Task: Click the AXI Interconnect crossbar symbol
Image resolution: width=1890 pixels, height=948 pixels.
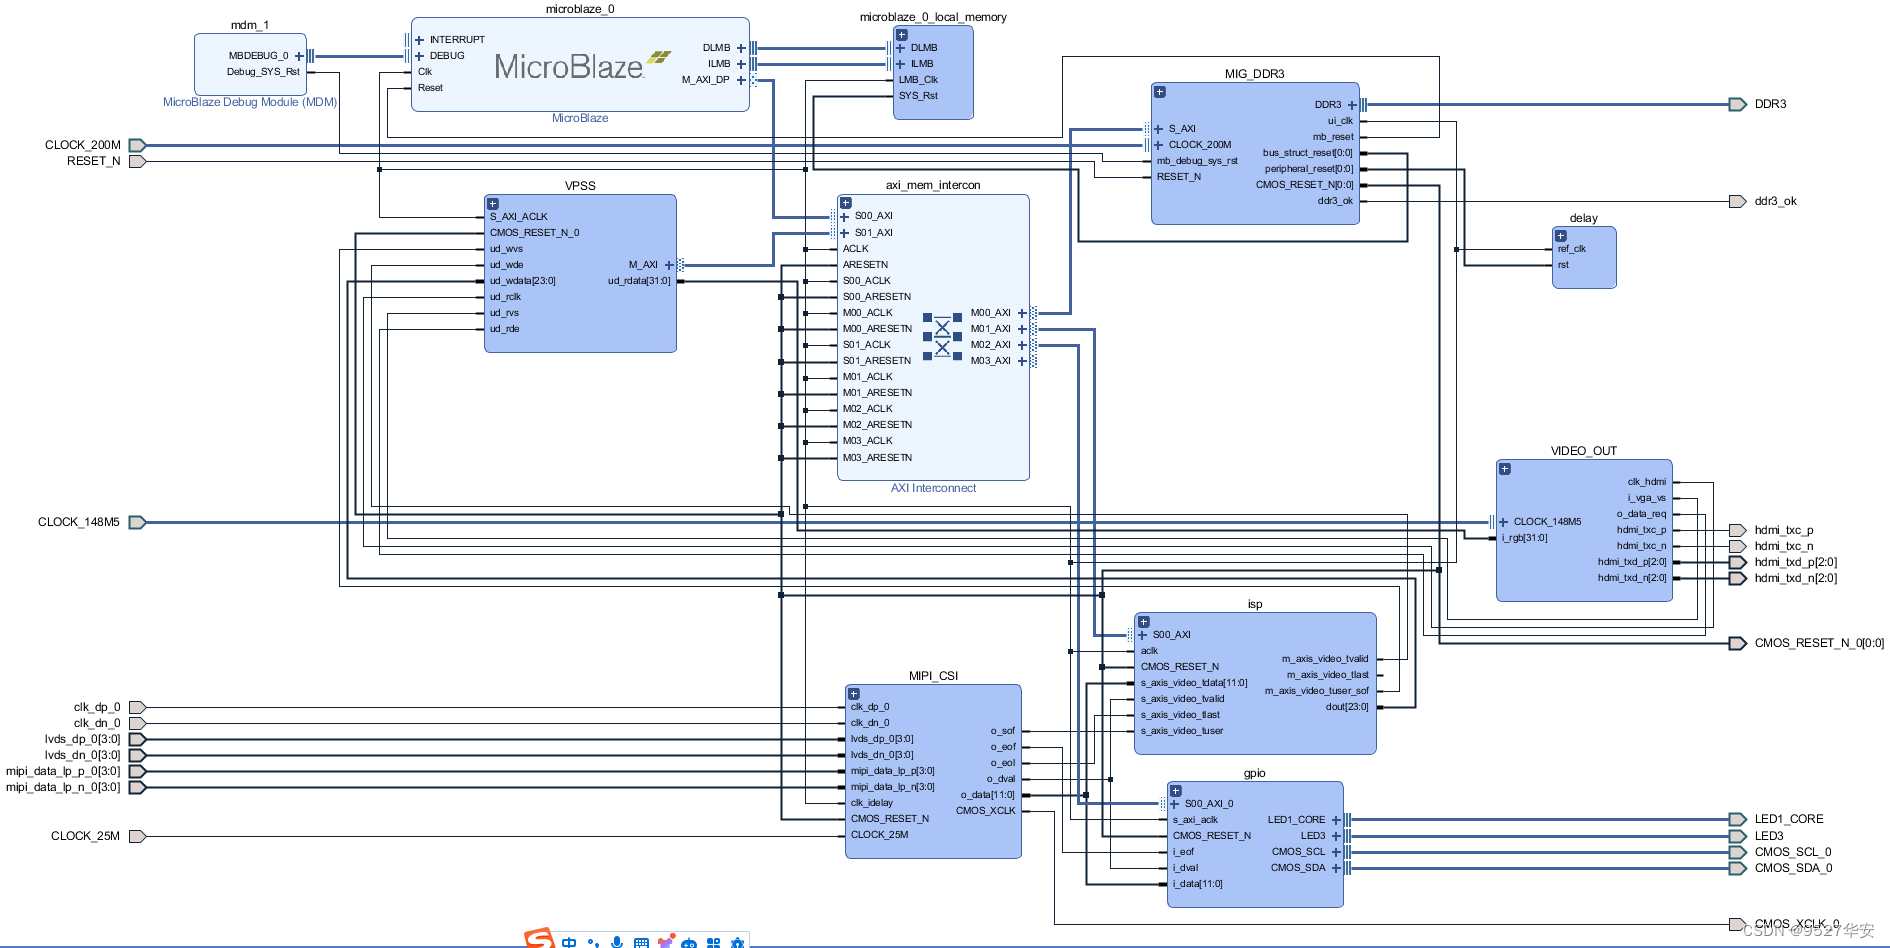Action: tap(942, 337)
